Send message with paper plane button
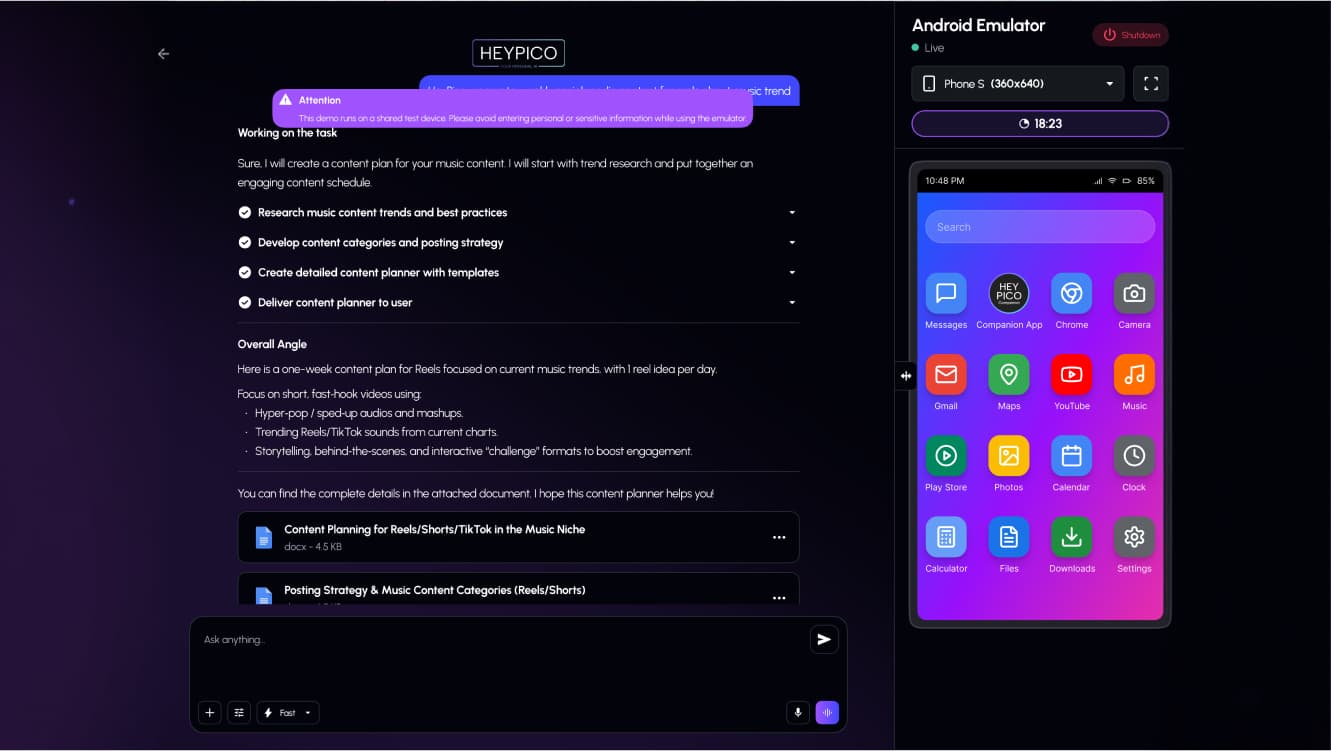Viewport: 1331px width, 751px height. (824, 640)
